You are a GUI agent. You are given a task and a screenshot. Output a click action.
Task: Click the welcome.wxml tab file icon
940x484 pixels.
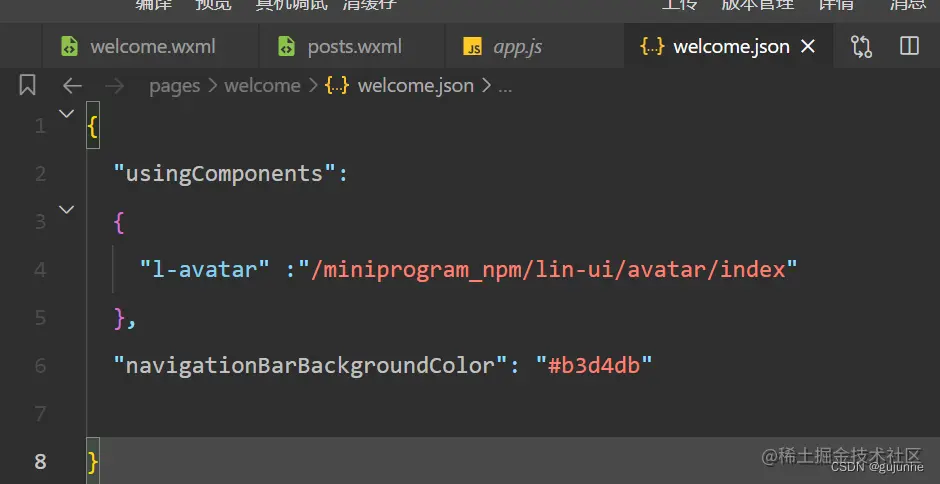pyautogui.click(x=70, y=46)
